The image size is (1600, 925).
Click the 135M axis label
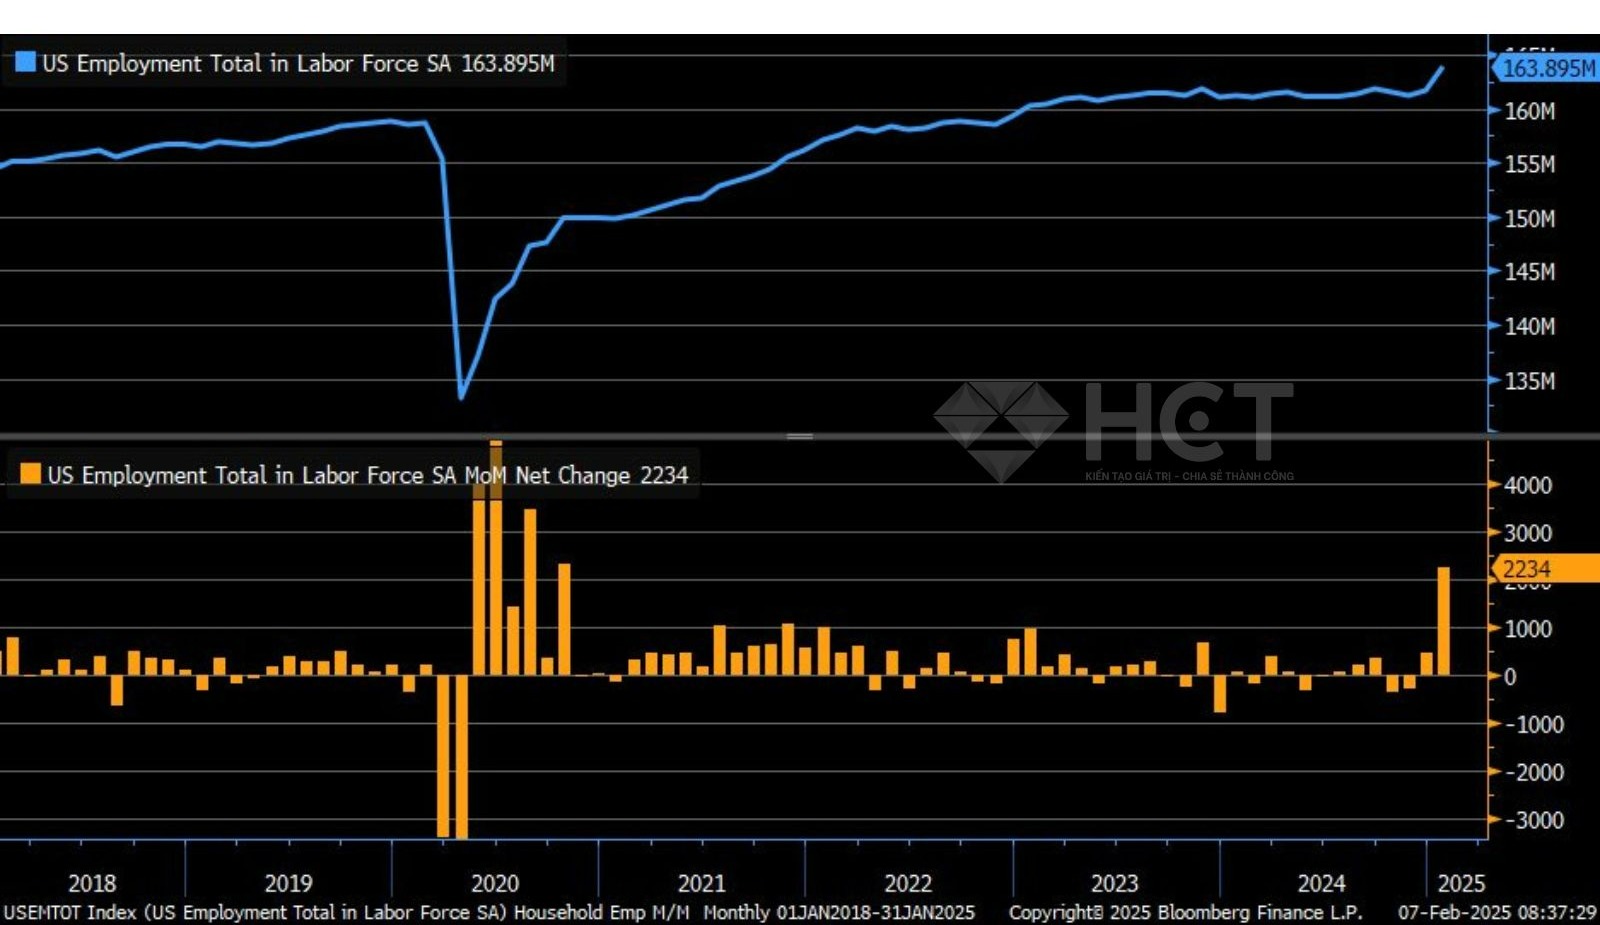coord(1530,381)
